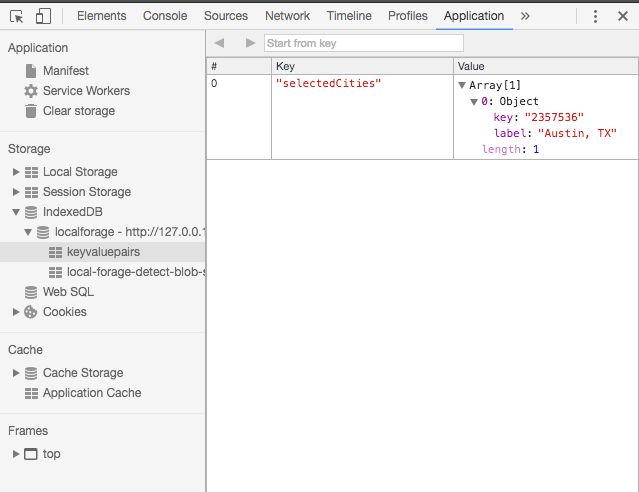Viewport: 639px width, 492px height.
Task: Switch to the Console tab
Action: tap(165, 16)
